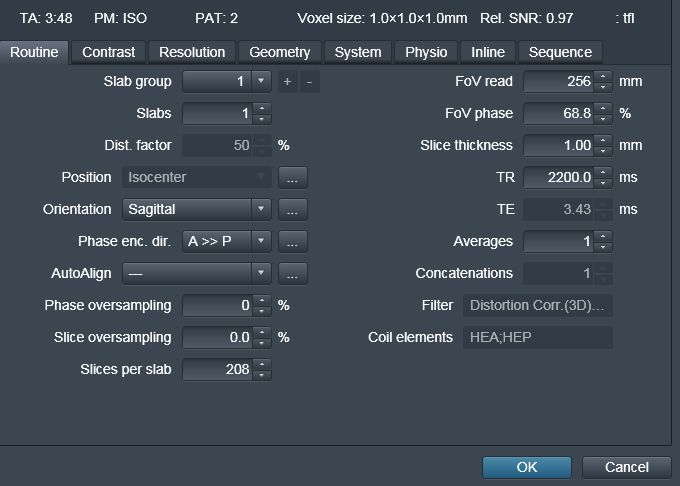Viewport: 680px width, 486px height.
Task: Open Position details ellipsis button
Action: point(293,177)
